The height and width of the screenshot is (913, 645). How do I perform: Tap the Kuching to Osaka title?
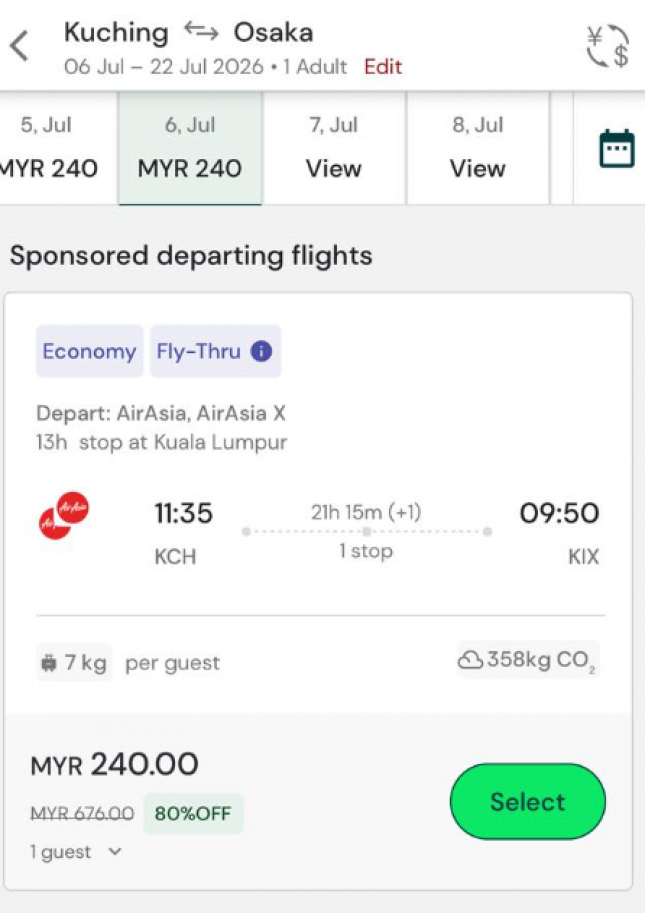[188, 32]
